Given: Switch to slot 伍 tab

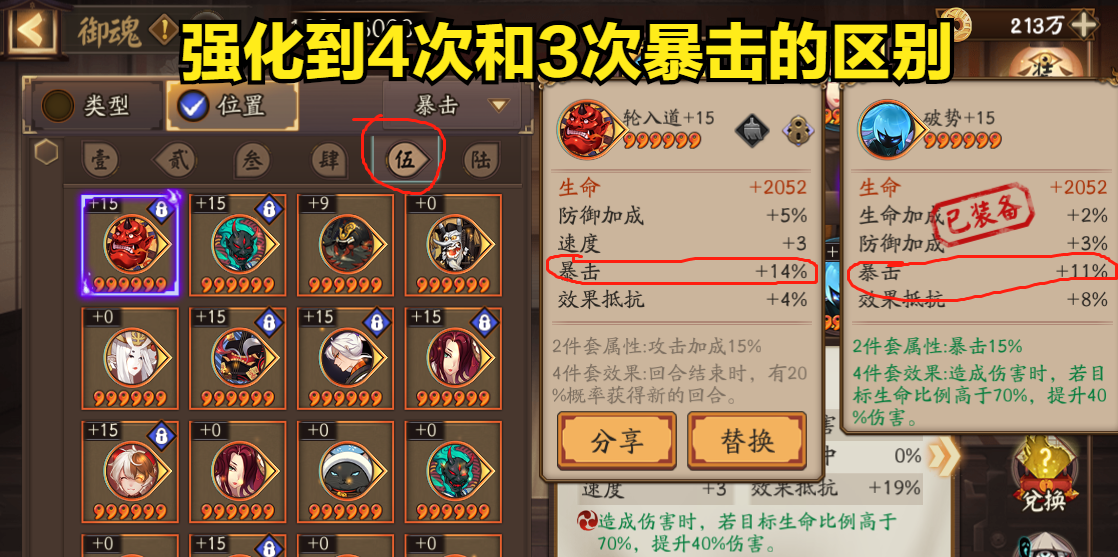Looking at the screenshot, I should (406, 161).
